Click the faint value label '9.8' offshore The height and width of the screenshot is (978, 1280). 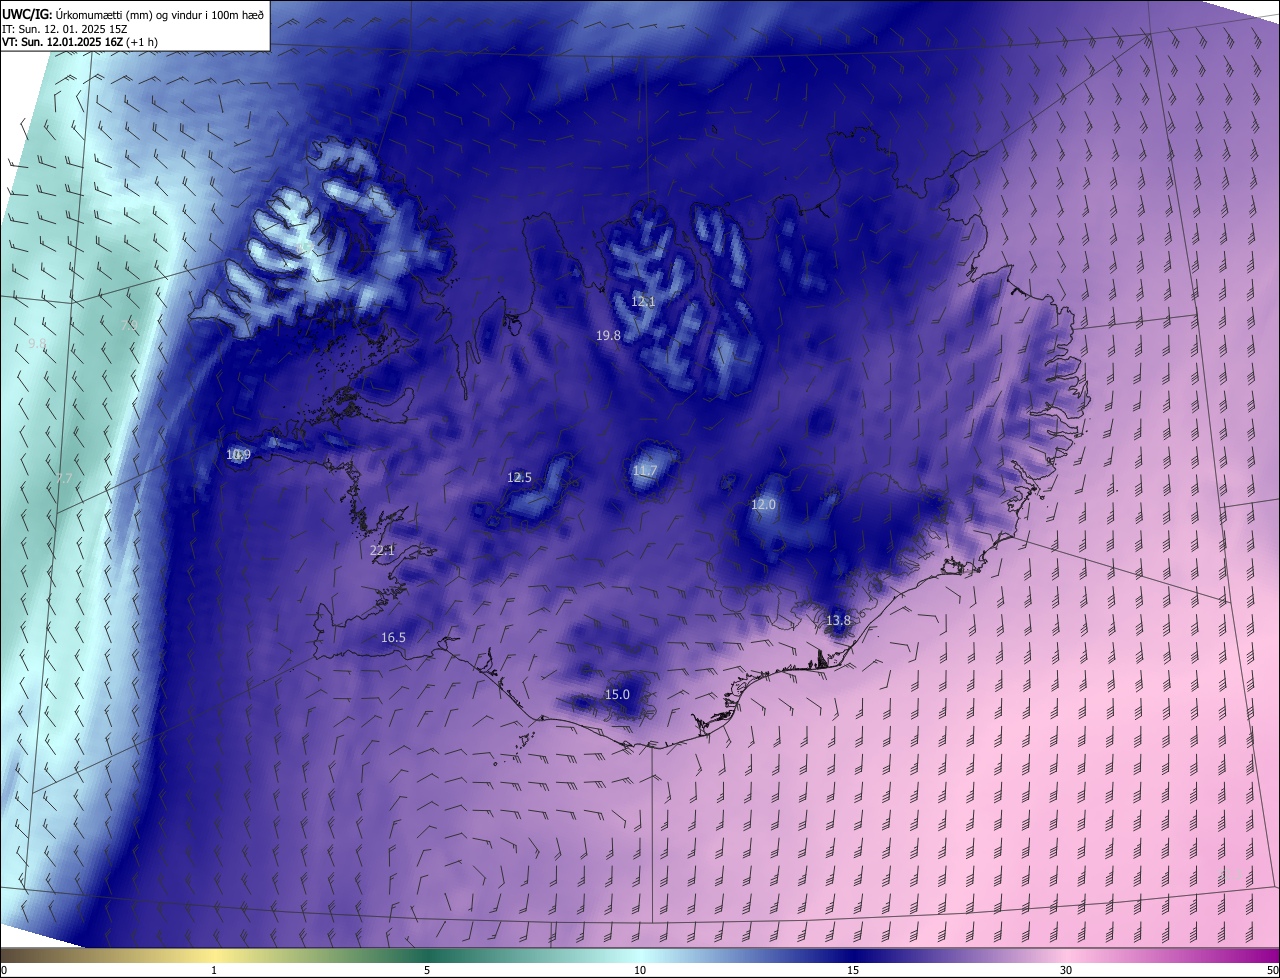[x=37, y=344]
